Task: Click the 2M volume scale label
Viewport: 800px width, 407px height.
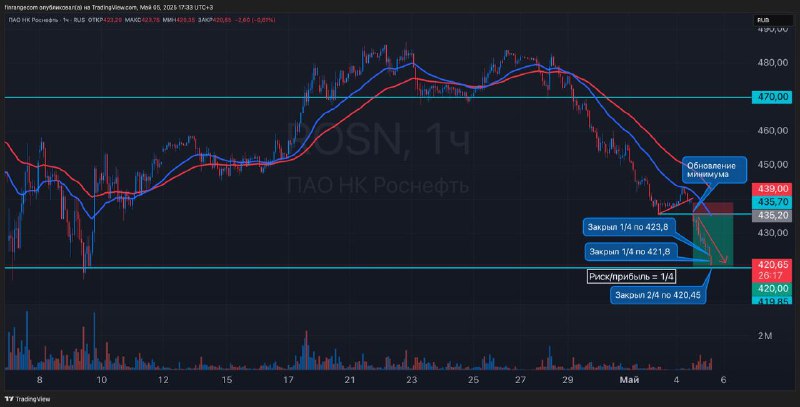Action: 765,336
